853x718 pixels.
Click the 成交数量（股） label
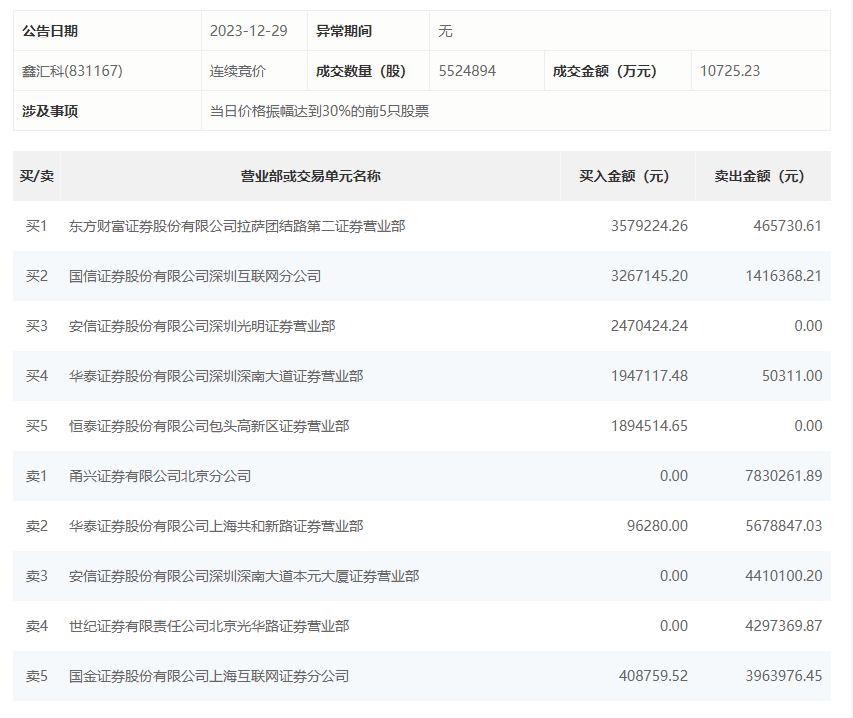click(x=361, y=71)
